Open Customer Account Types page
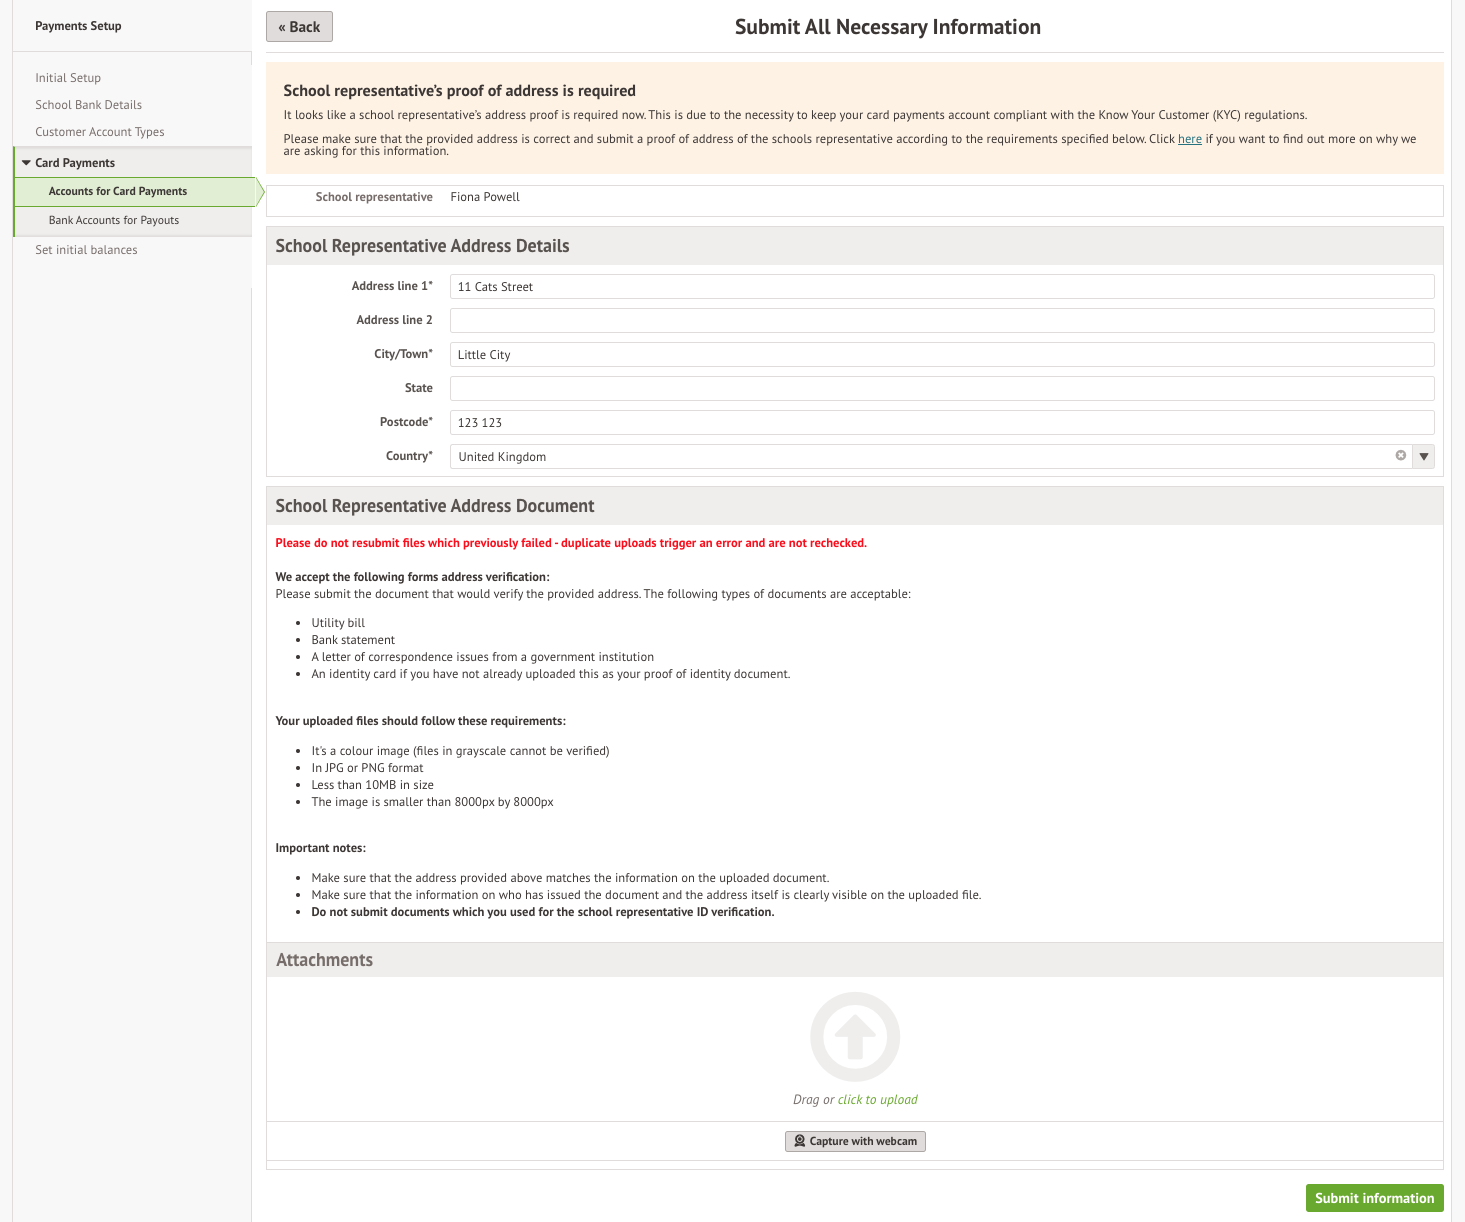The width and height of the screenshot is (1465, 1222). pos(99,132)
